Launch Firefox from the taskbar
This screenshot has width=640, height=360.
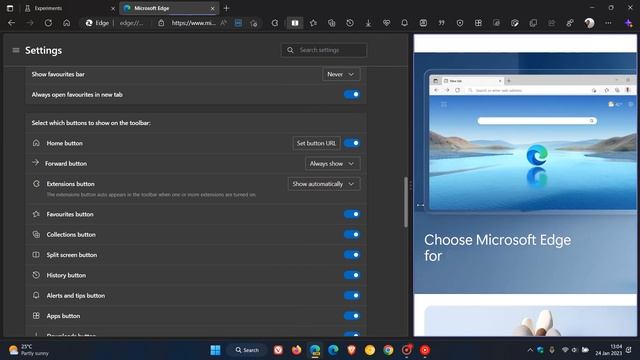point(297,350)
